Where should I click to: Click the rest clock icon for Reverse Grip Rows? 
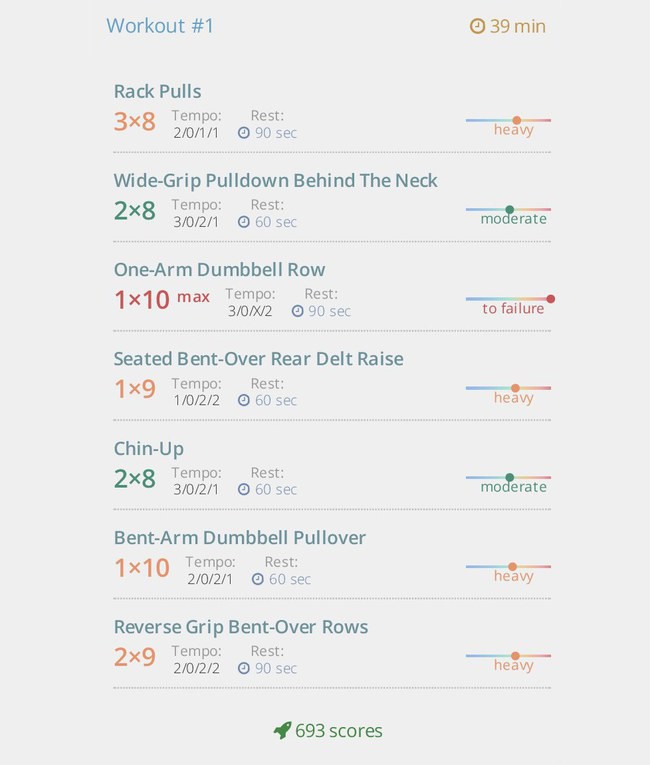click(x=244, y=668)
